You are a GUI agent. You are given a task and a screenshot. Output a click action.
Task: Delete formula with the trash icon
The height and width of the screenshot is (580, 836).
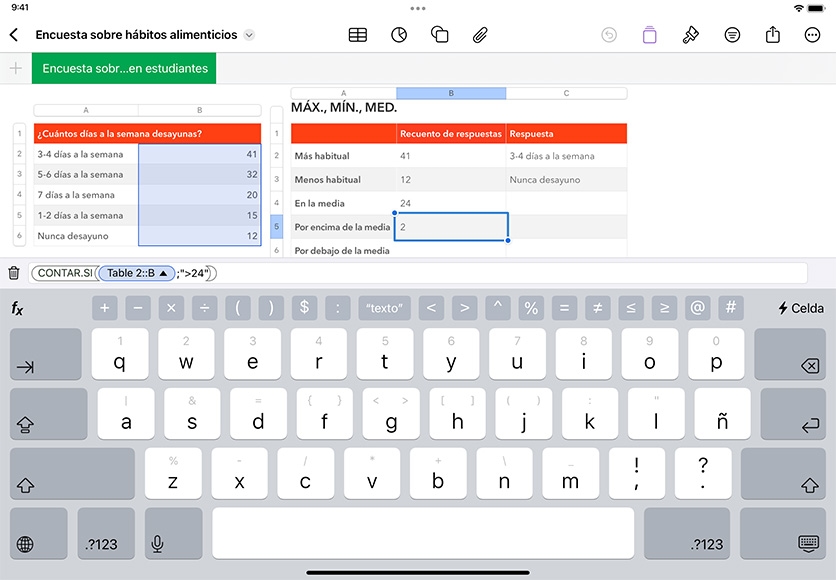click(x=14, y=273)
